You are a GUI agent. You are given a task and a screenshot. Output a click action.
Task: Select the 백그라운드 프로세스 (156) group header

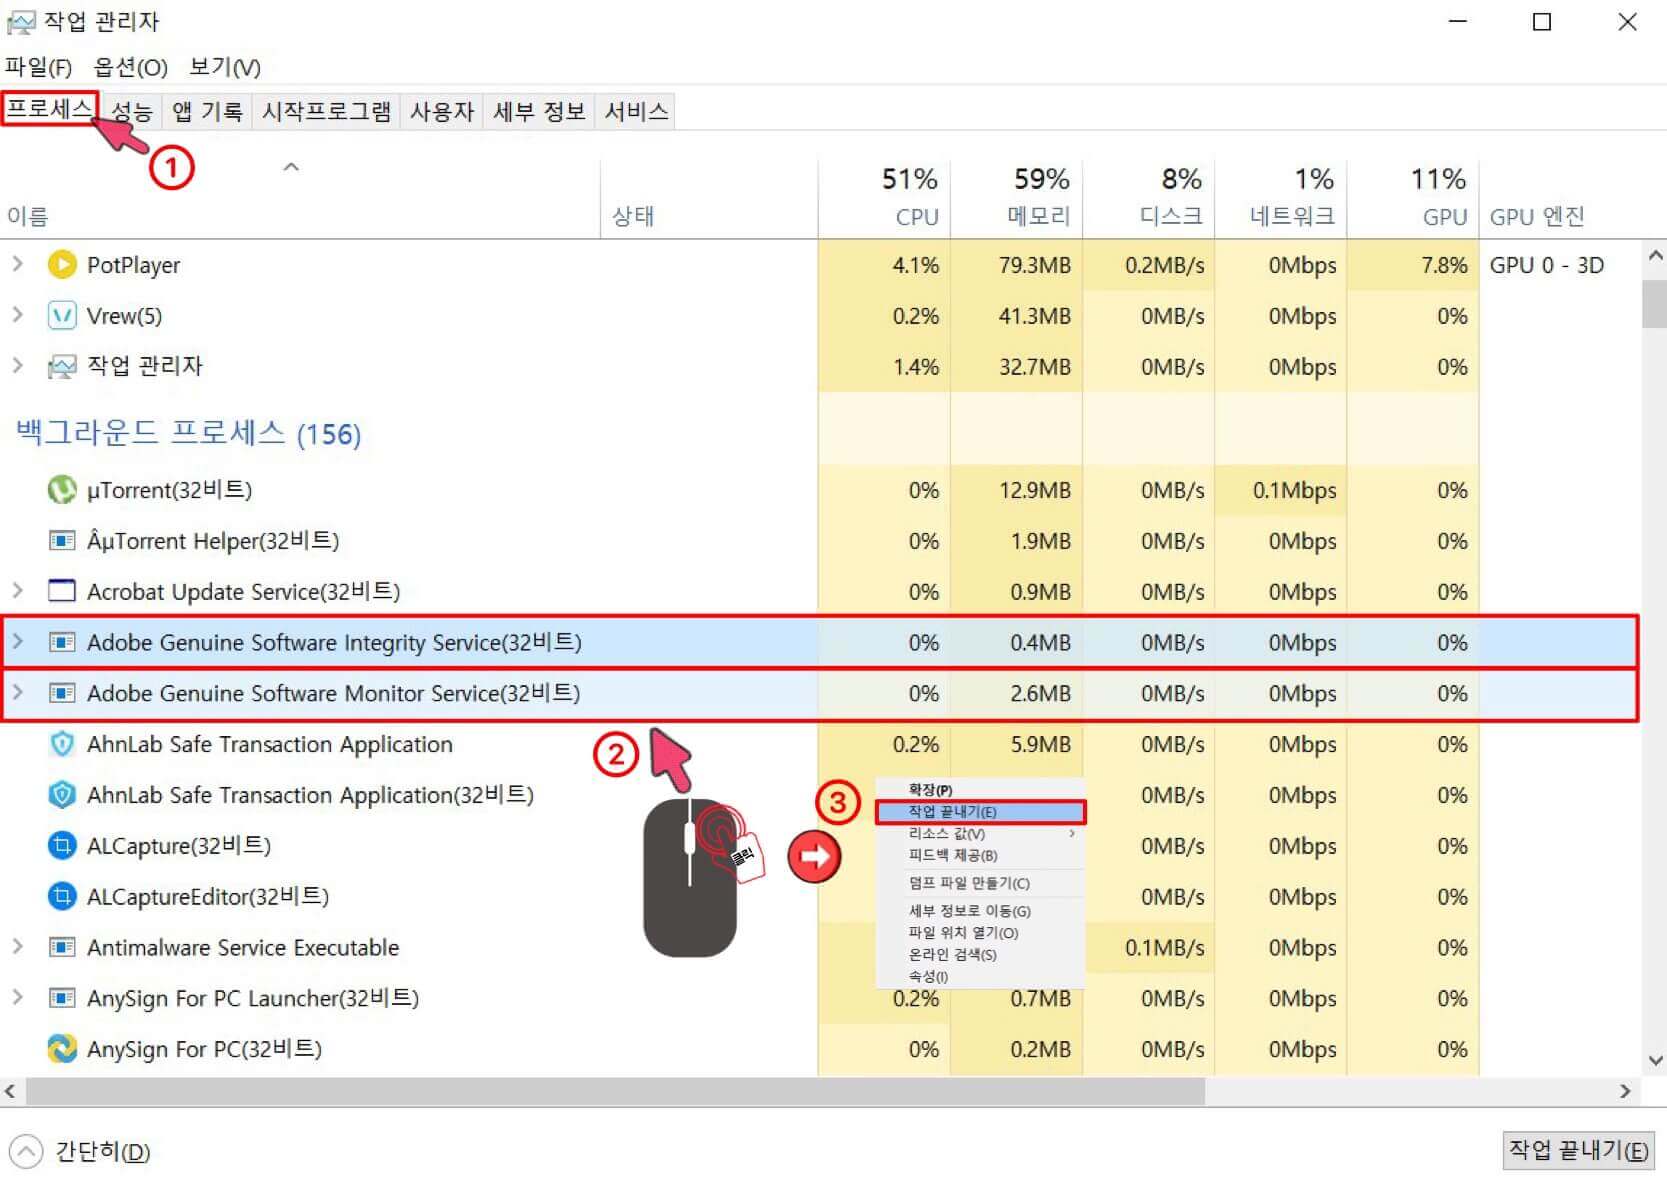point(188,433)
